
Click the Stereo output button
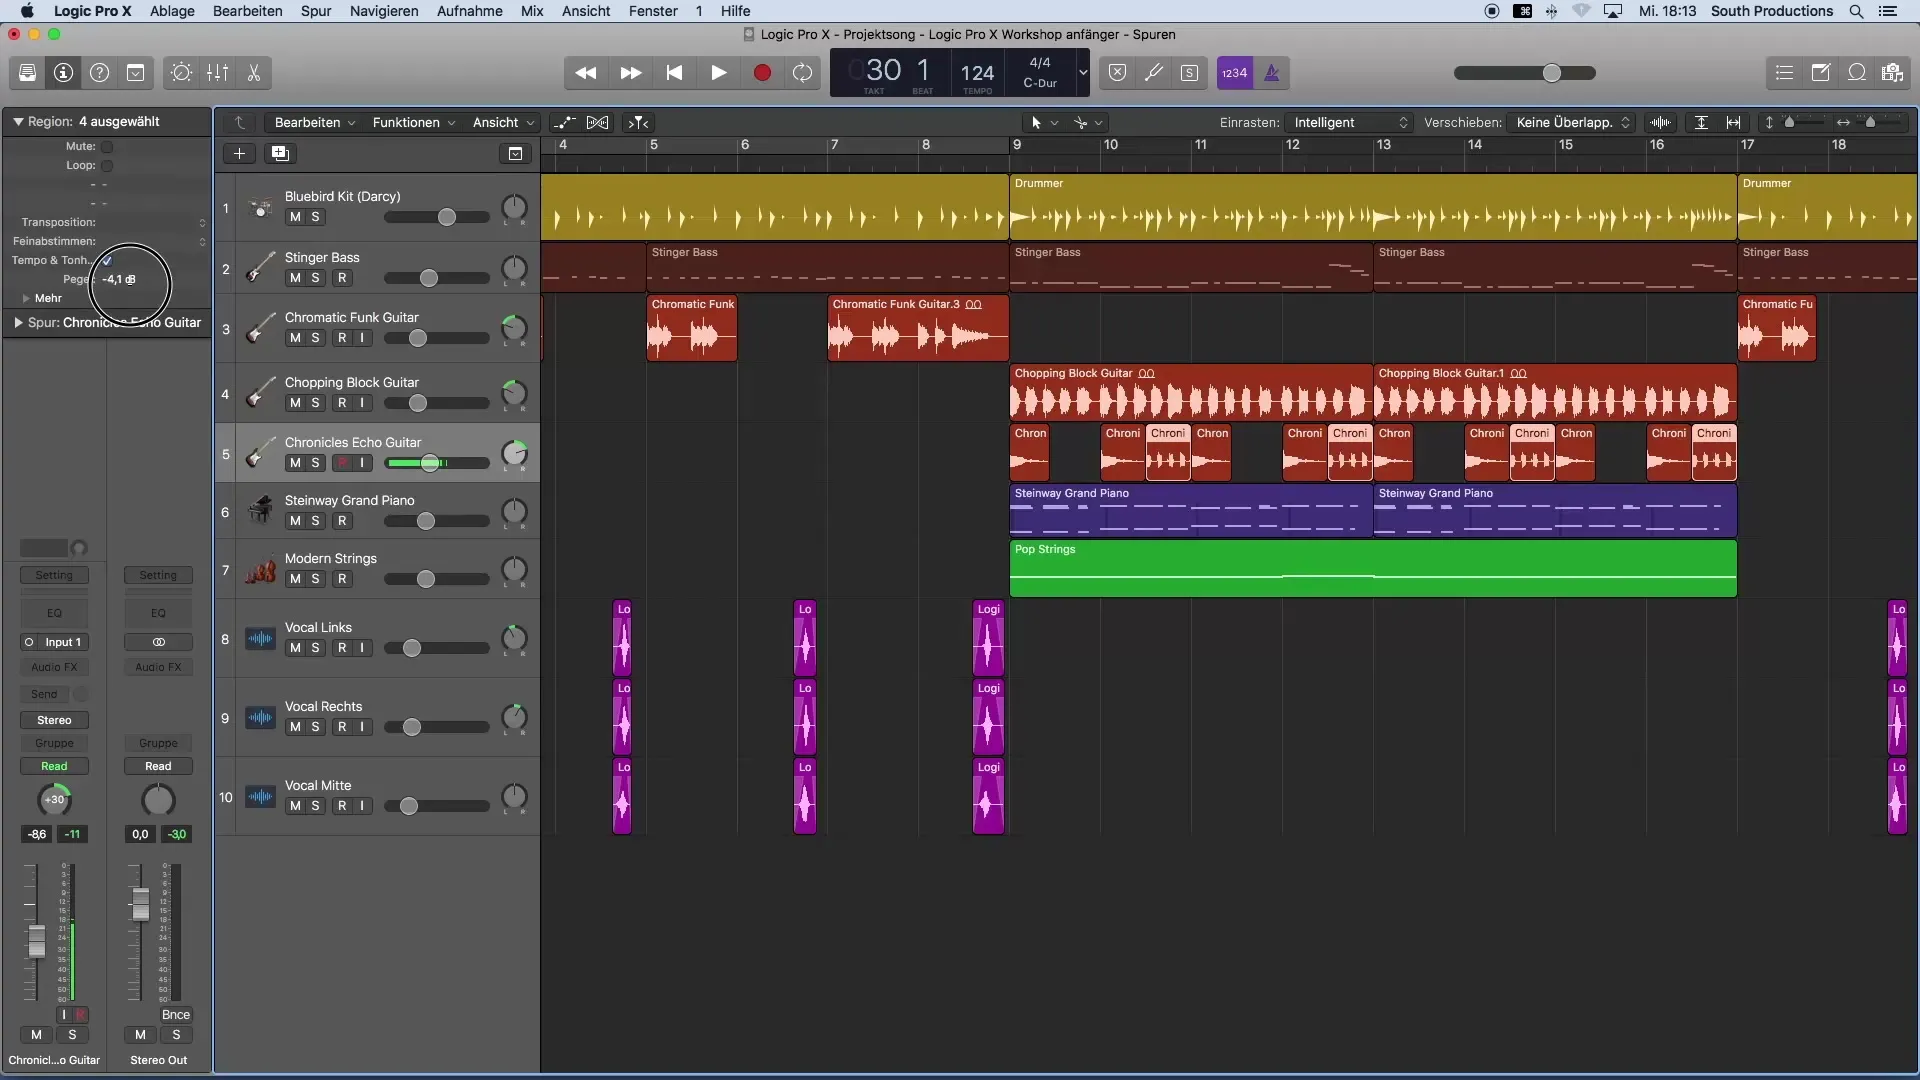pos(54,720)
